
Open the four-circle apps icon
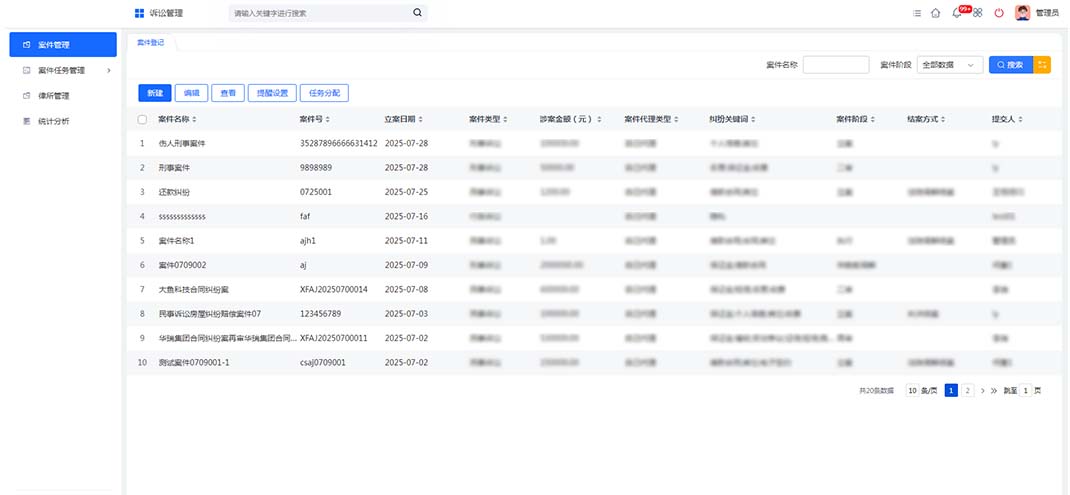[x=977, y=13]
